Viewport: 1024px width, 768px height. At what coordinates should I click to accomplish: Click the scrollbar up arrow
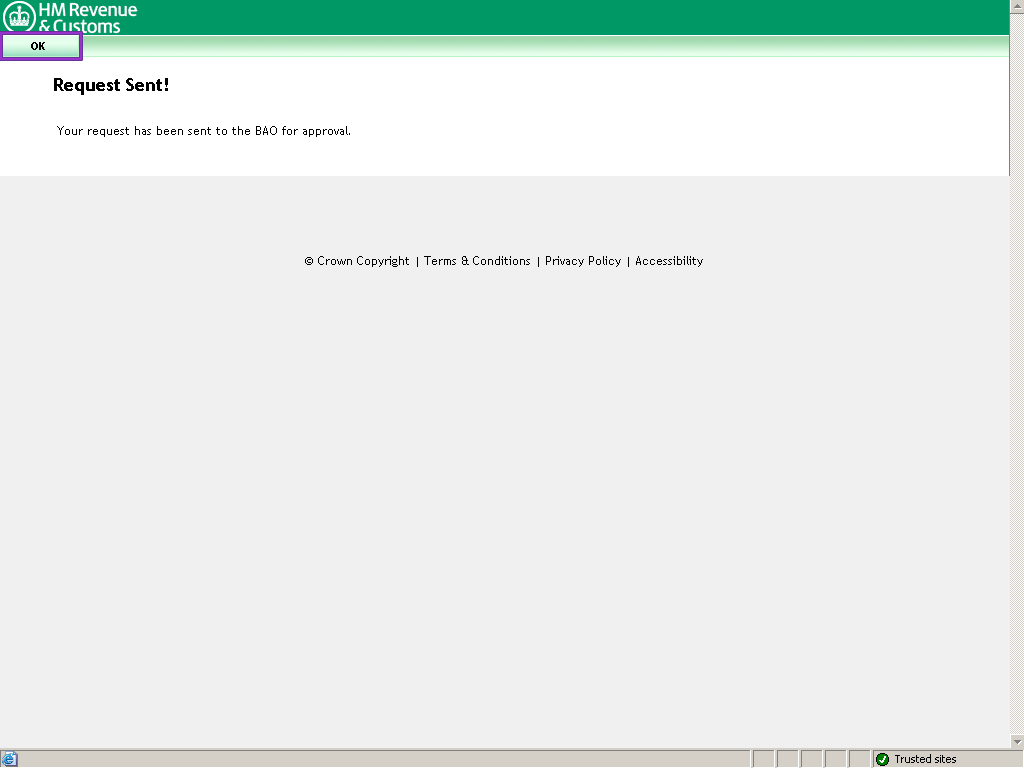click(x=1016, y=7)
